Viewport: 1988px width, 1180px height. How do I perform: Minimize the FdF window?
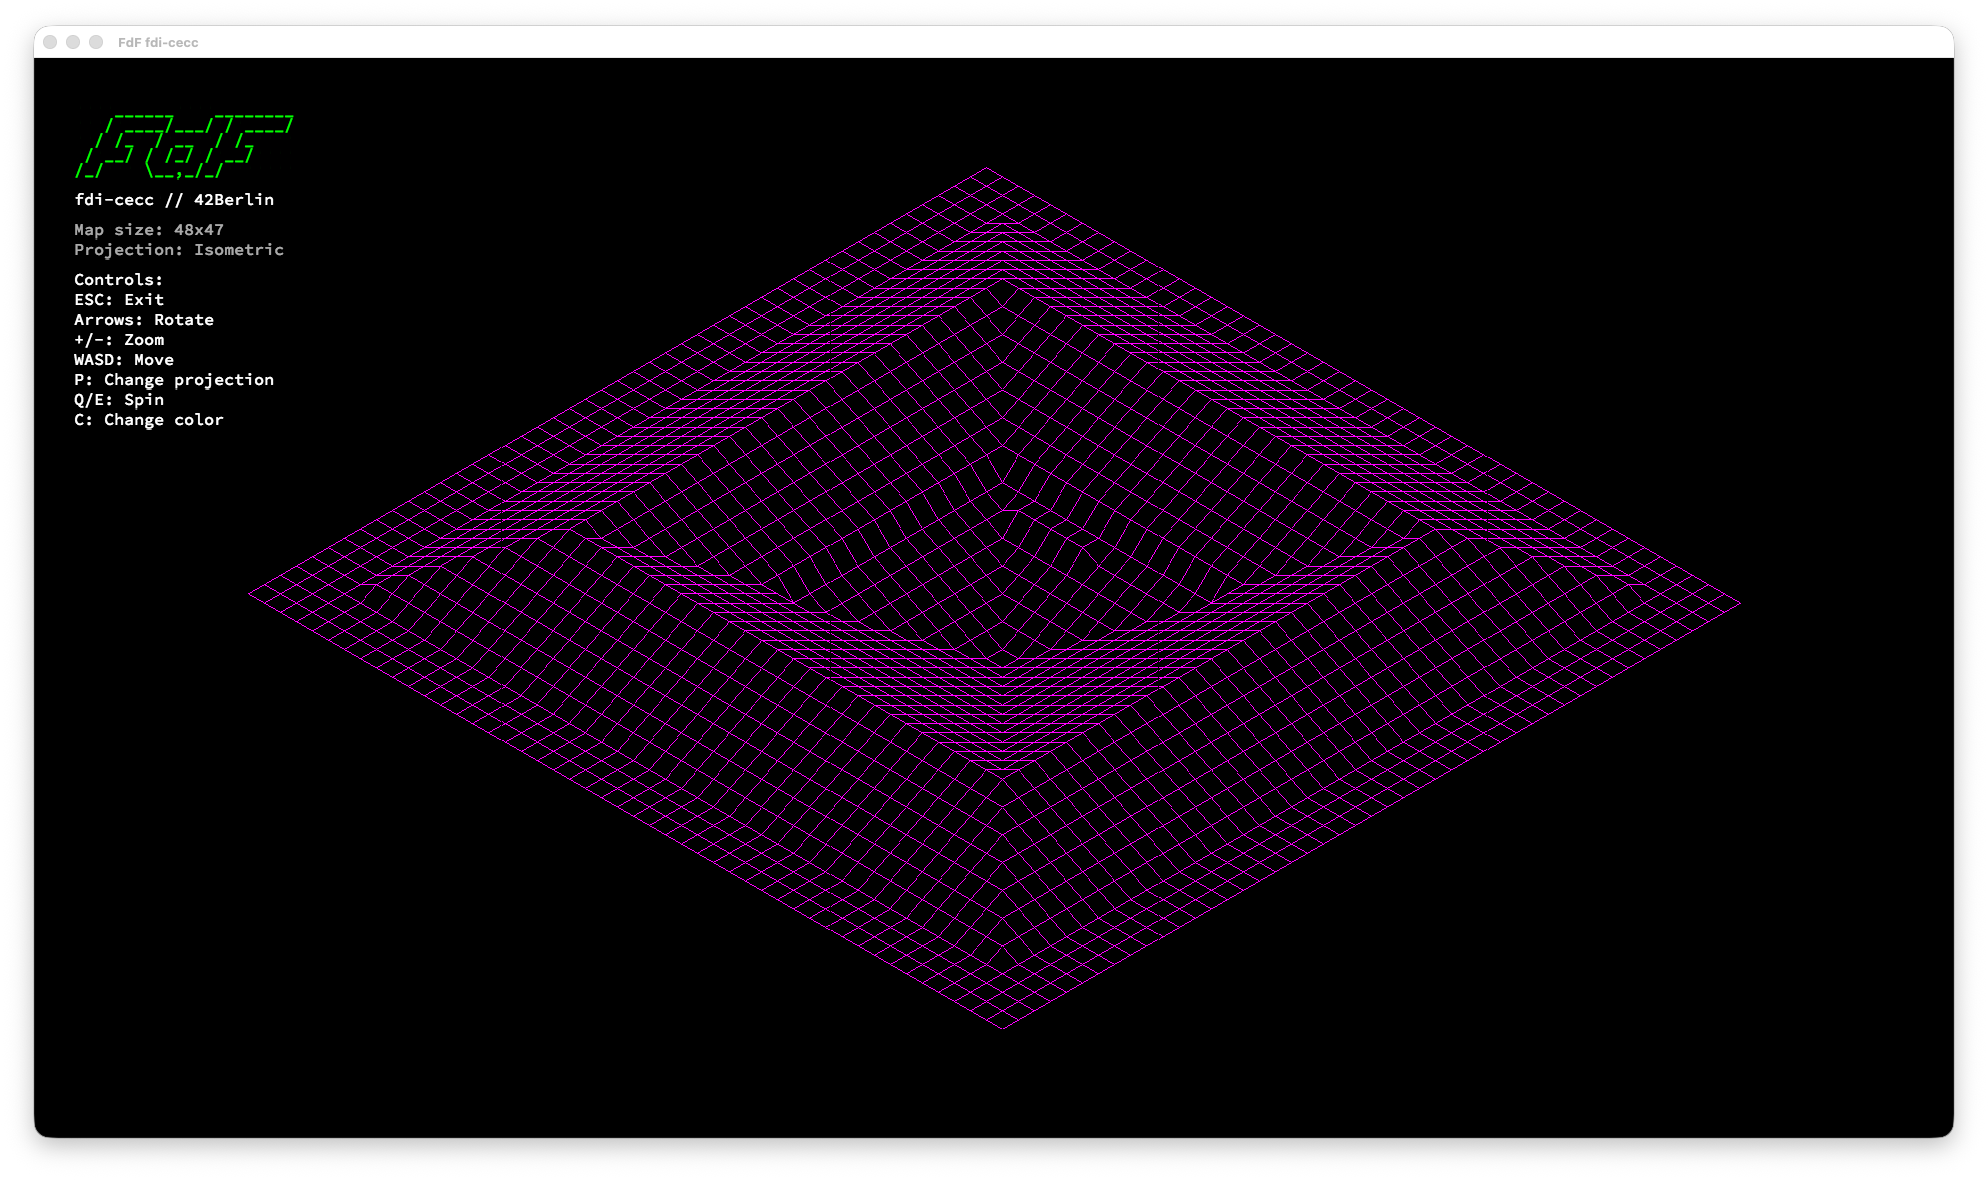pyautogui.click(x=73, y=42)
